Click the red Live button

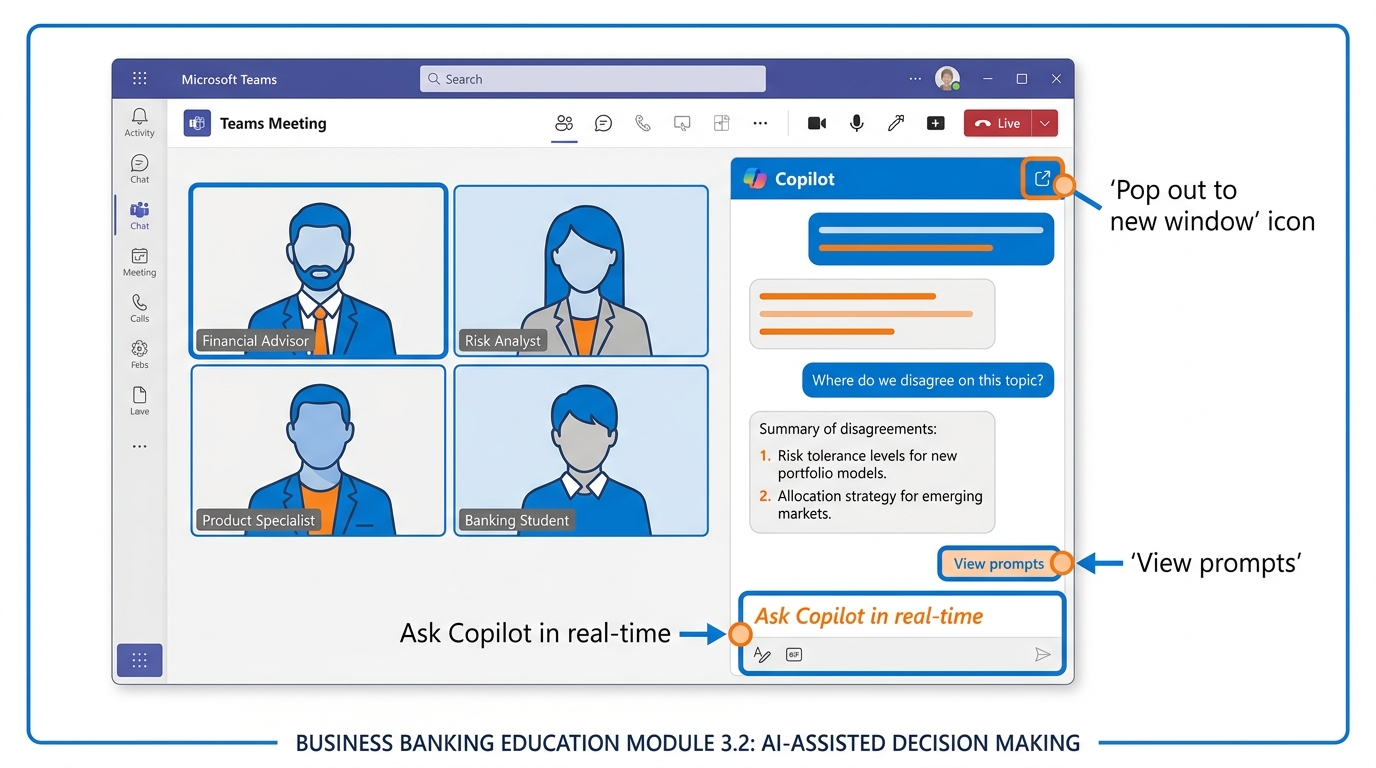(x=997, y=123)
